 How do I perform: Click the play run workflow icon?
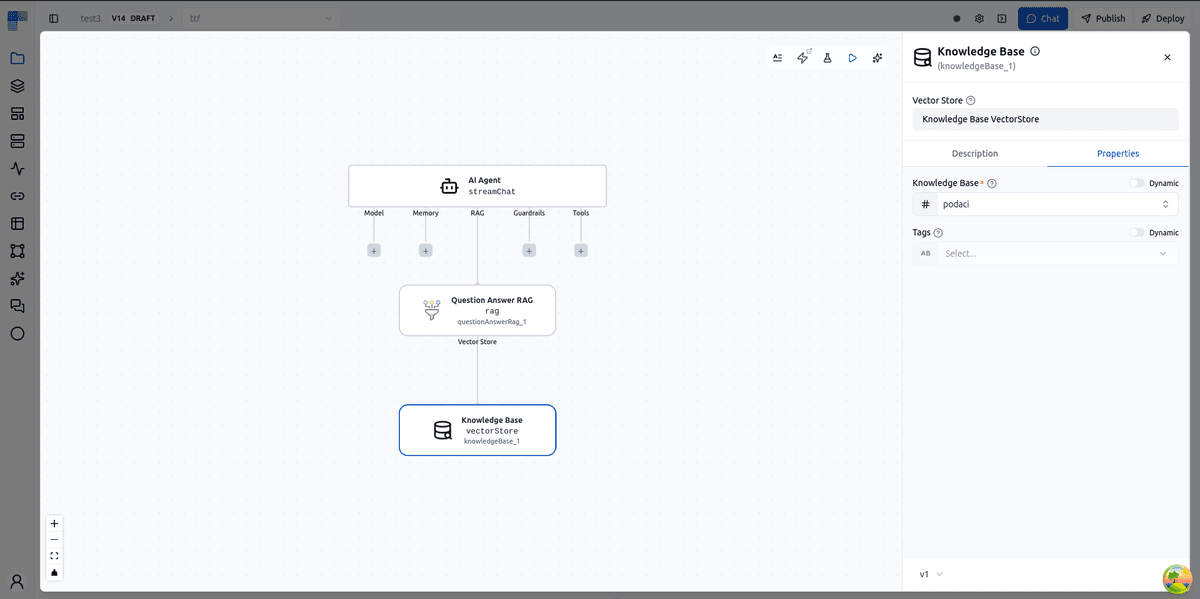click(x=853, y=58)
